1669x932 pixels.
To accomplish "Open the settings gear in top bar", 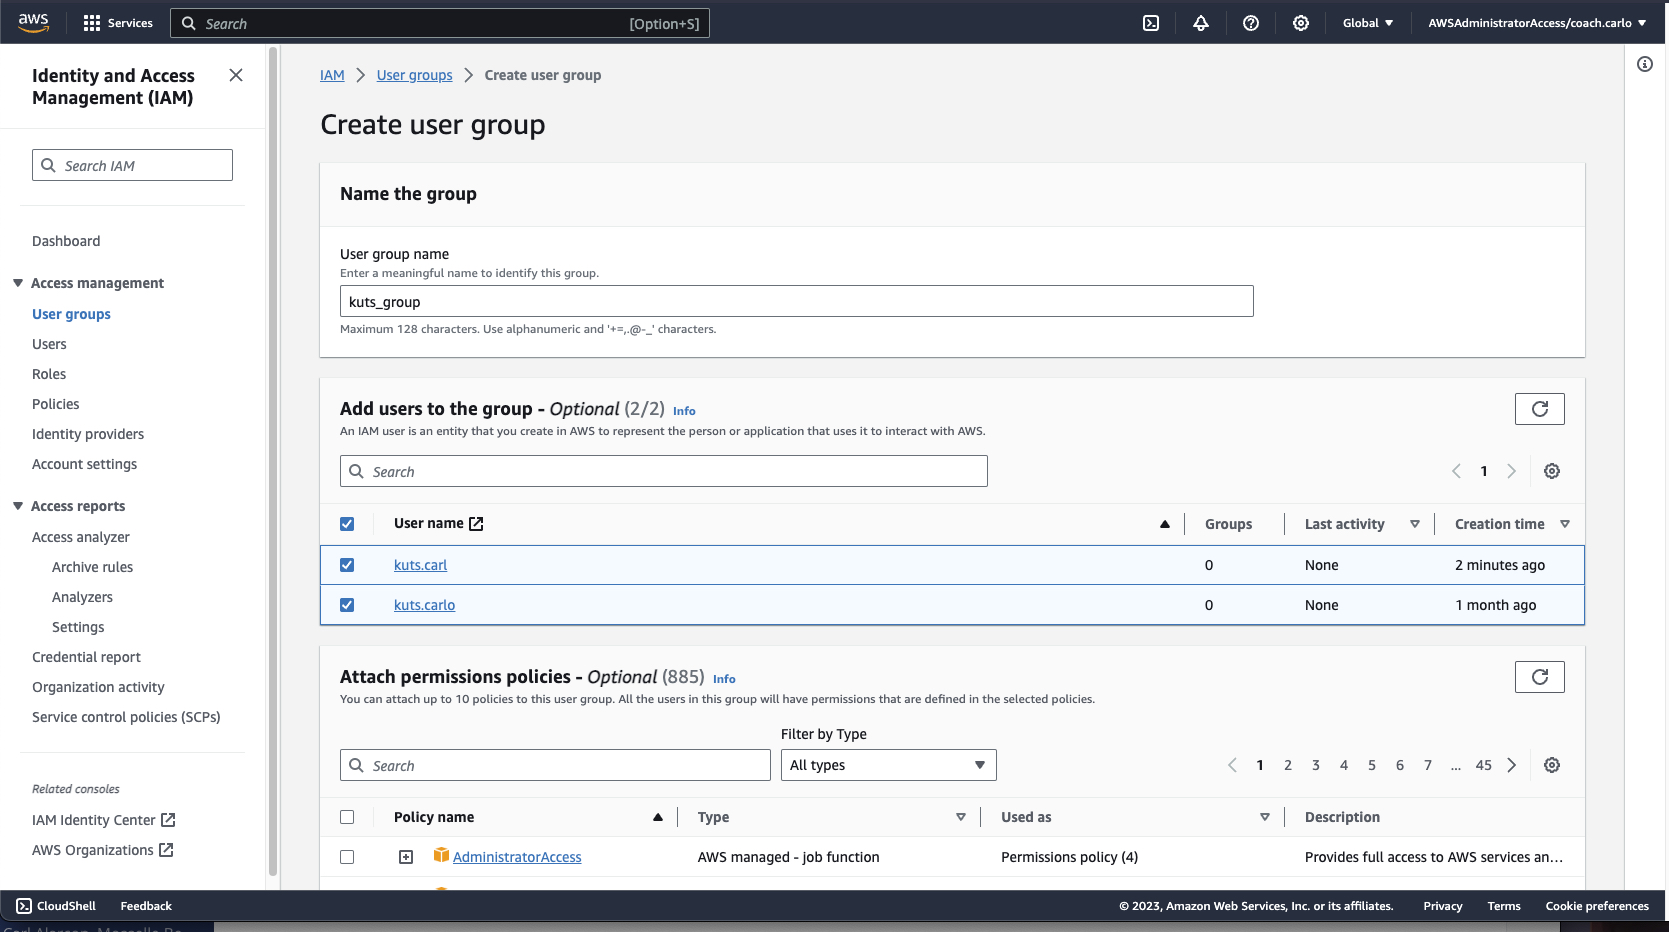I will pyautogui.click(x=1301, y=23).
